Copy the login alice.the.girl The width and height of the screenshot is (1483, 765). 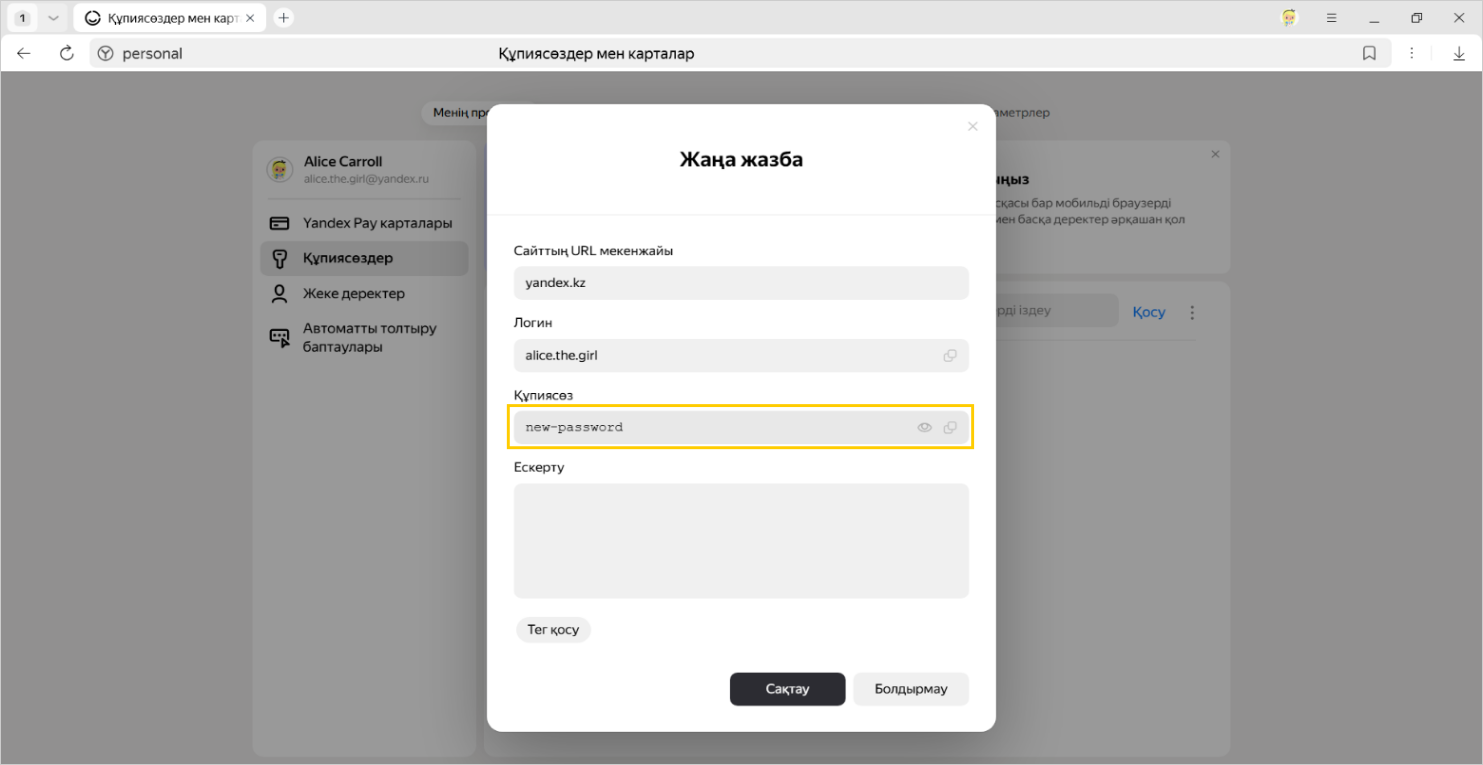click(950, 356)
